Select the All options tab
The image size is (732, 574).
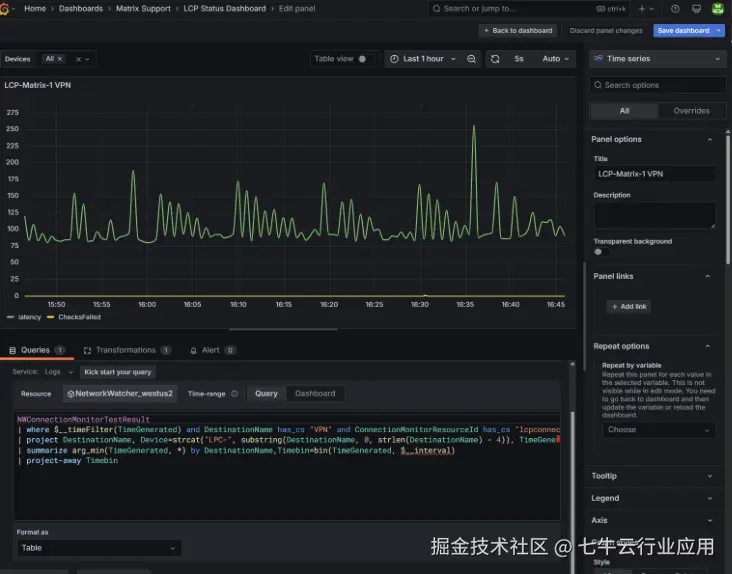tap(624, 111)
